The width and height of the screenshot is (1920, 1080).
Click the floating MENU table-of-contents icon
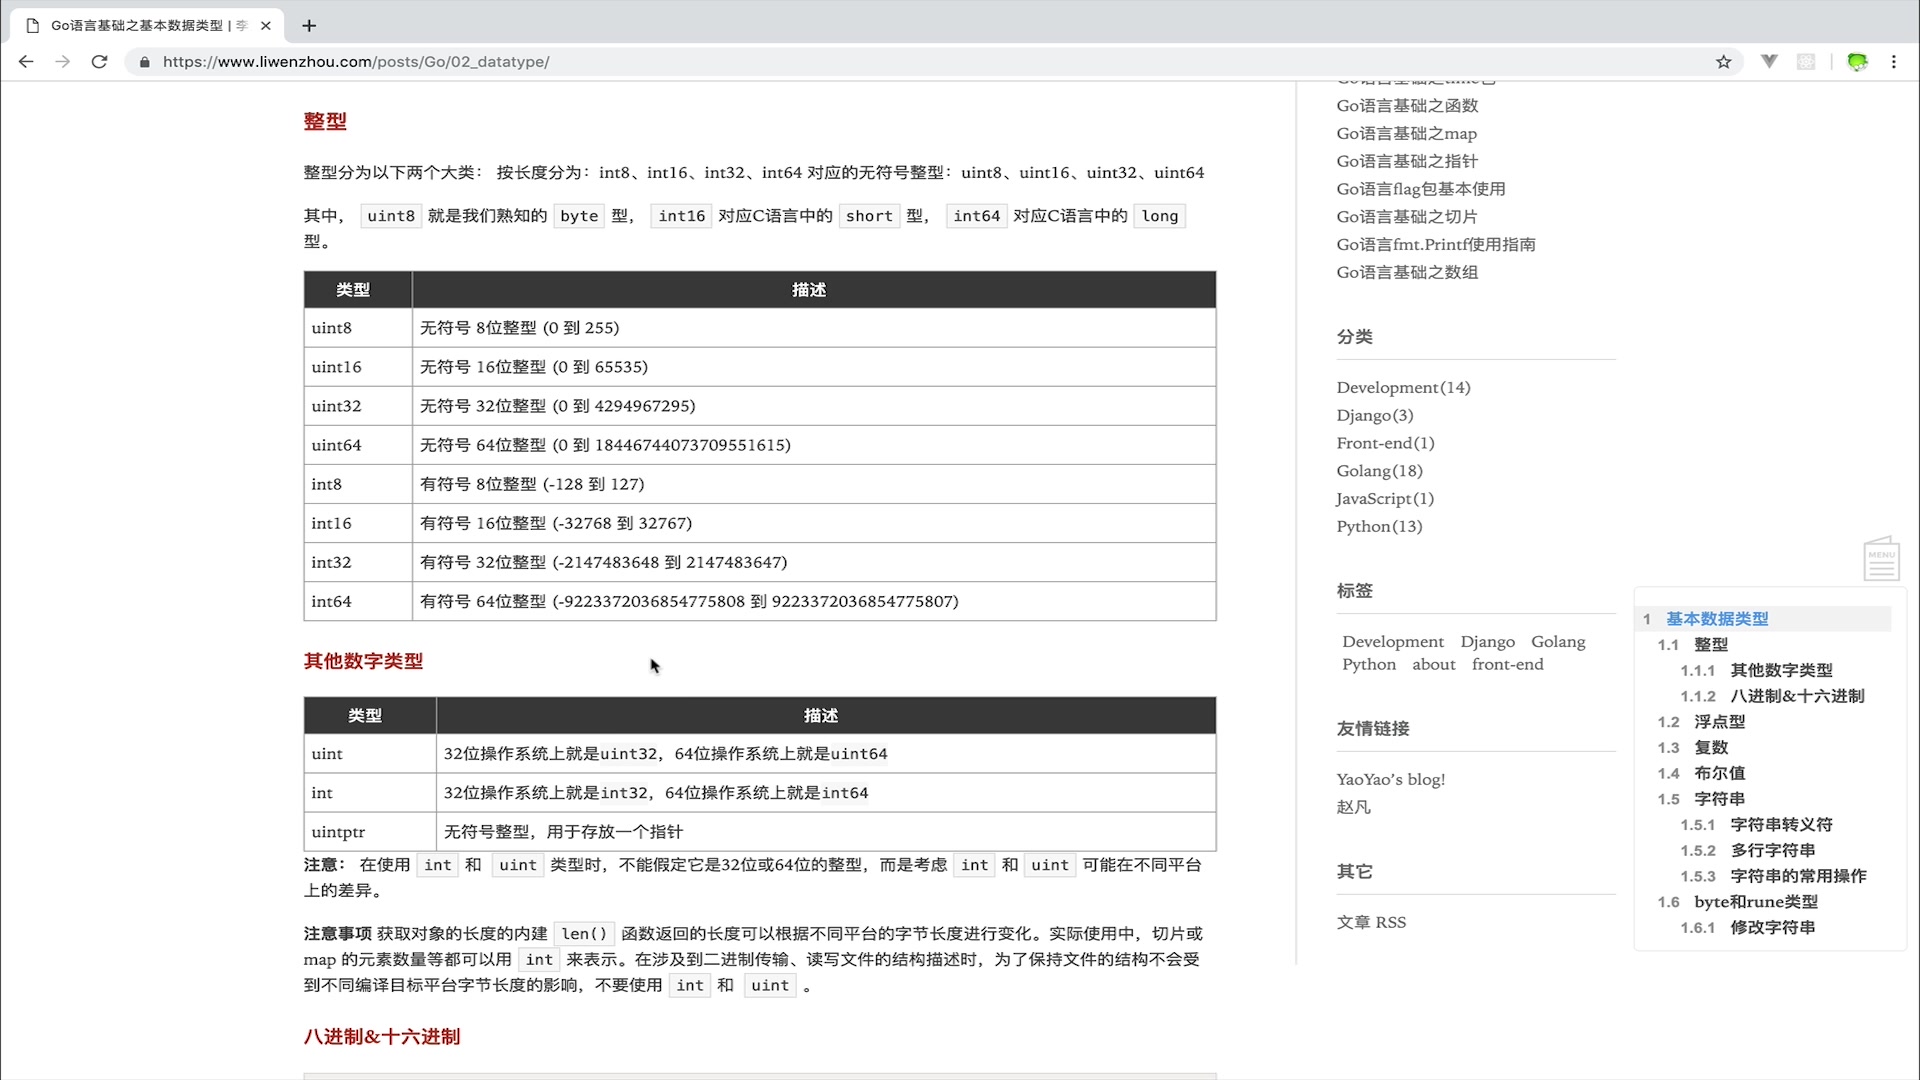[x=1880, y=558]
